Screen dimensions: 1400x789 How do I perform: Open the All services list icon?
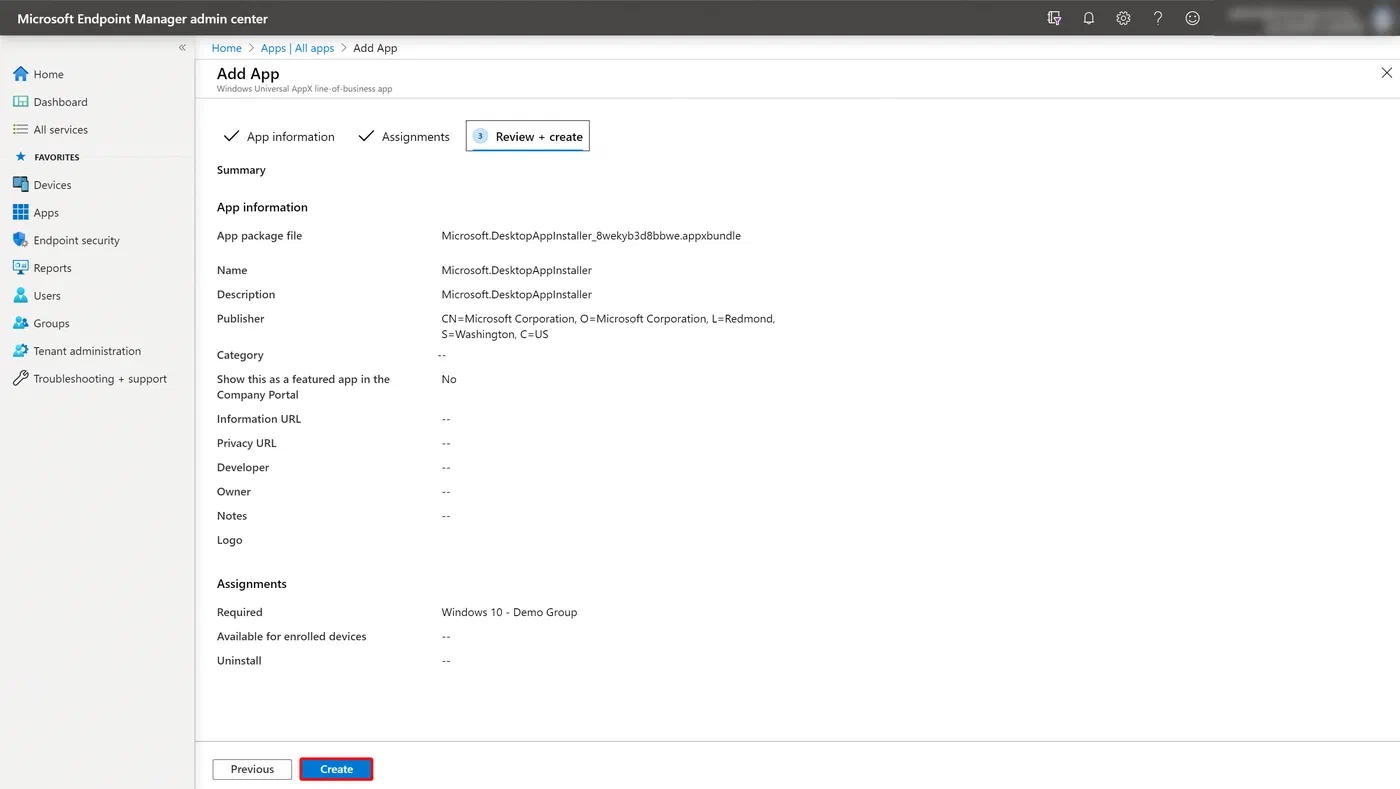tap(20, 130)
